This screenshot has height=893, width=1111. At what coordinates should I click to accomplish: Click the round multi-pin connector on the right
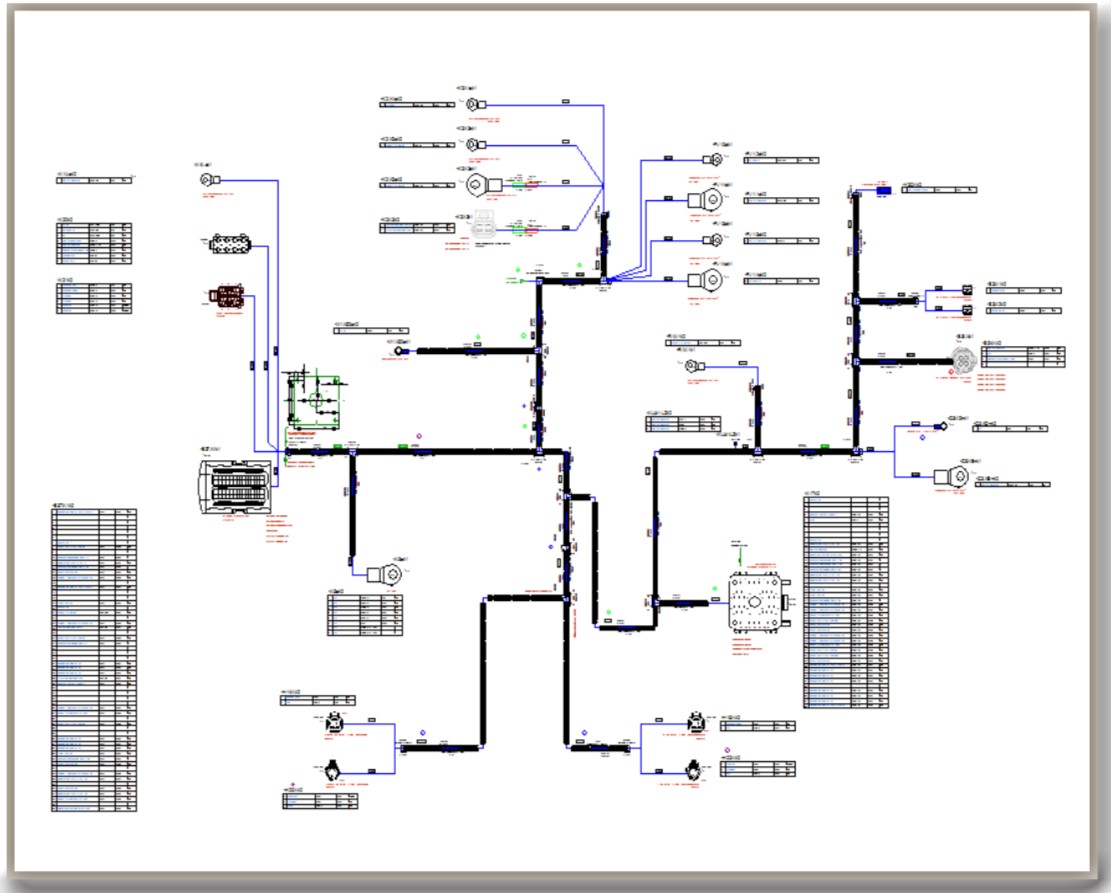tap(962, 358)
